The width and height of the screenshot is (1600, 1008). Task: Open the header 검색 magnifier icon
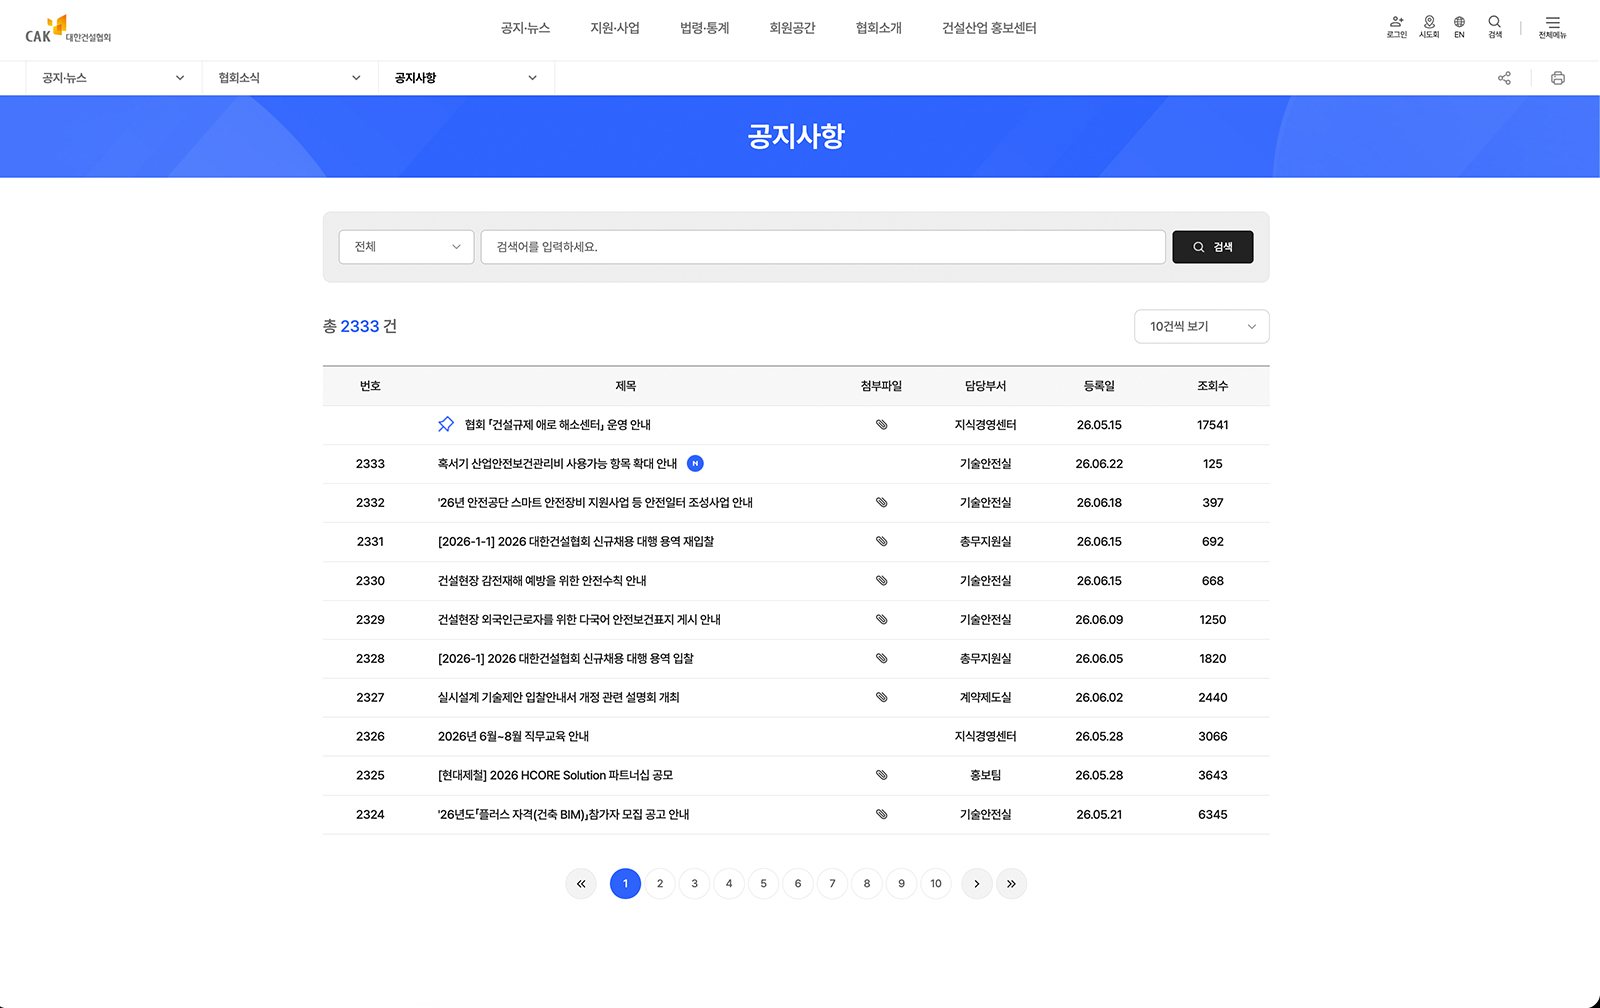tap(1494, 27)
